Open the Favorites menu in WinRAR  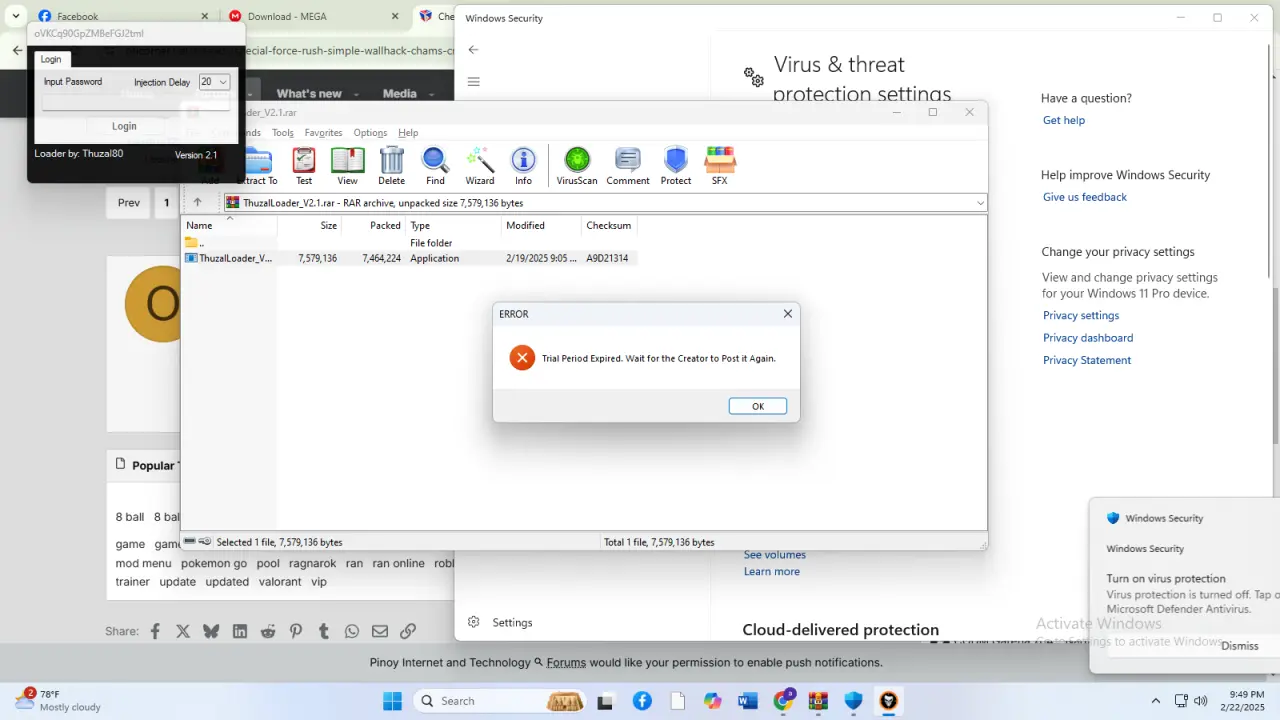(x=323, y=133)
